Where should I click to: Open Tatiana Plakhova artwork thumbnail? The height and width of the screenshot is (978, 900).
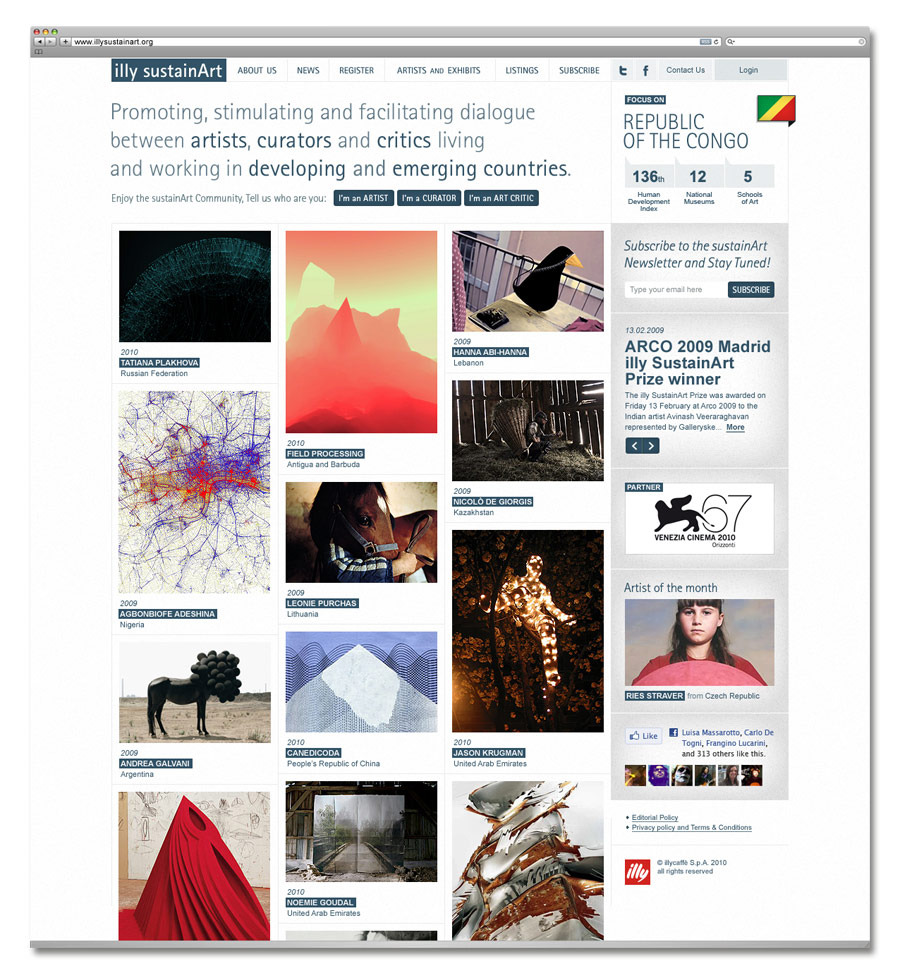195,286
